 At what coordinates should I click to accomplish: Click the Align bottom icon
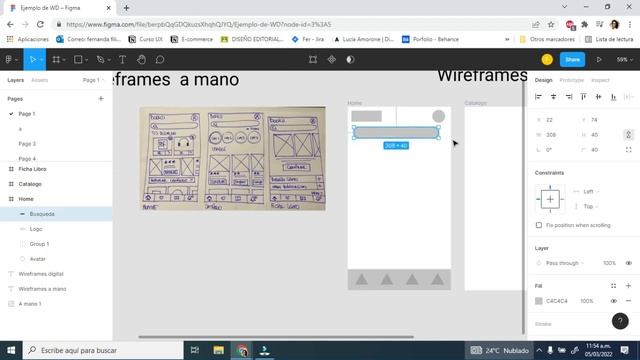(613, 97)
